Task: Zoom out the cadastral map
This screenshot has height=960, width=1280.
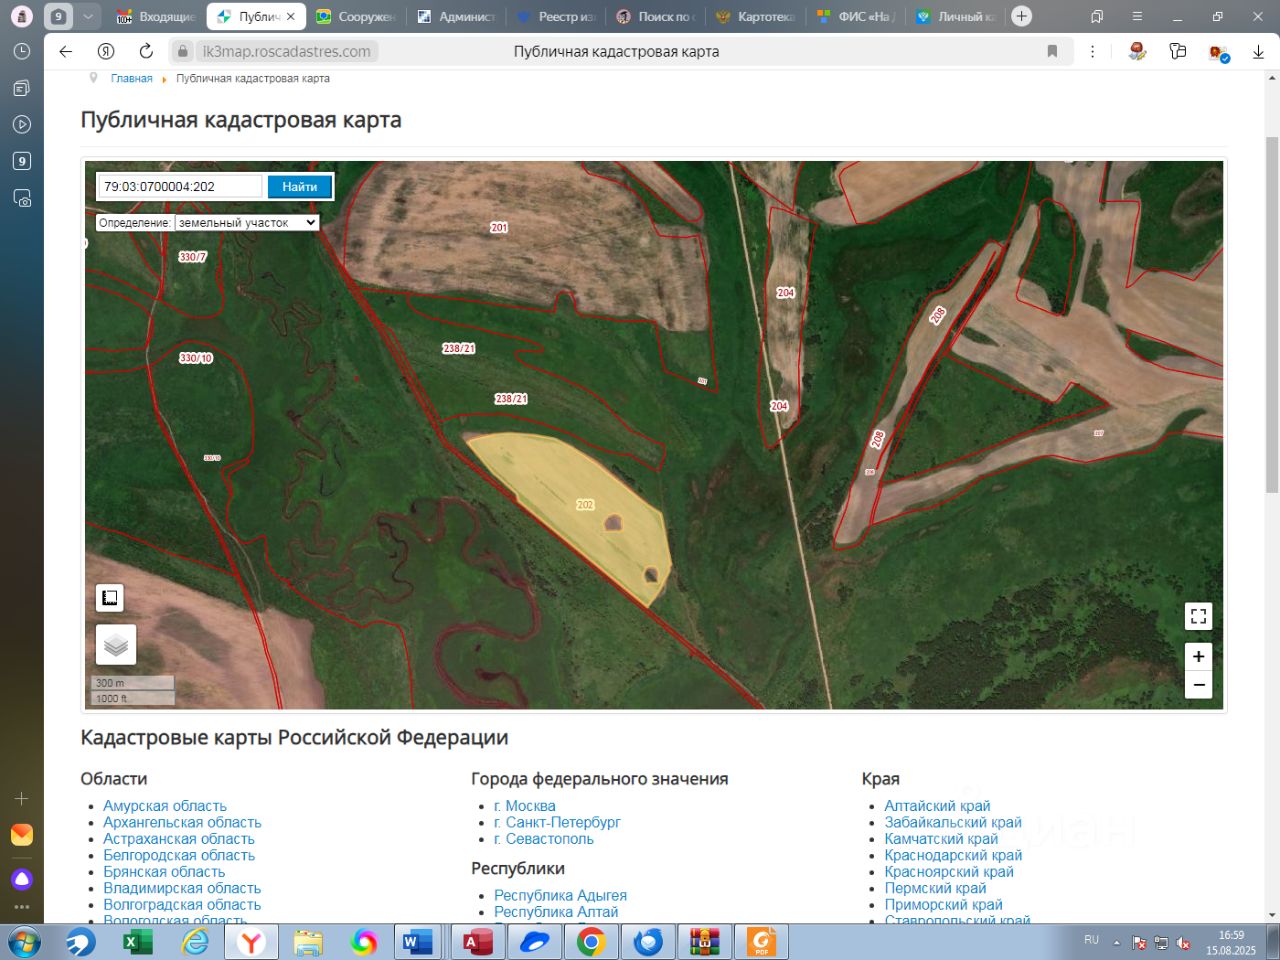Action: [x=1198, y=685]
